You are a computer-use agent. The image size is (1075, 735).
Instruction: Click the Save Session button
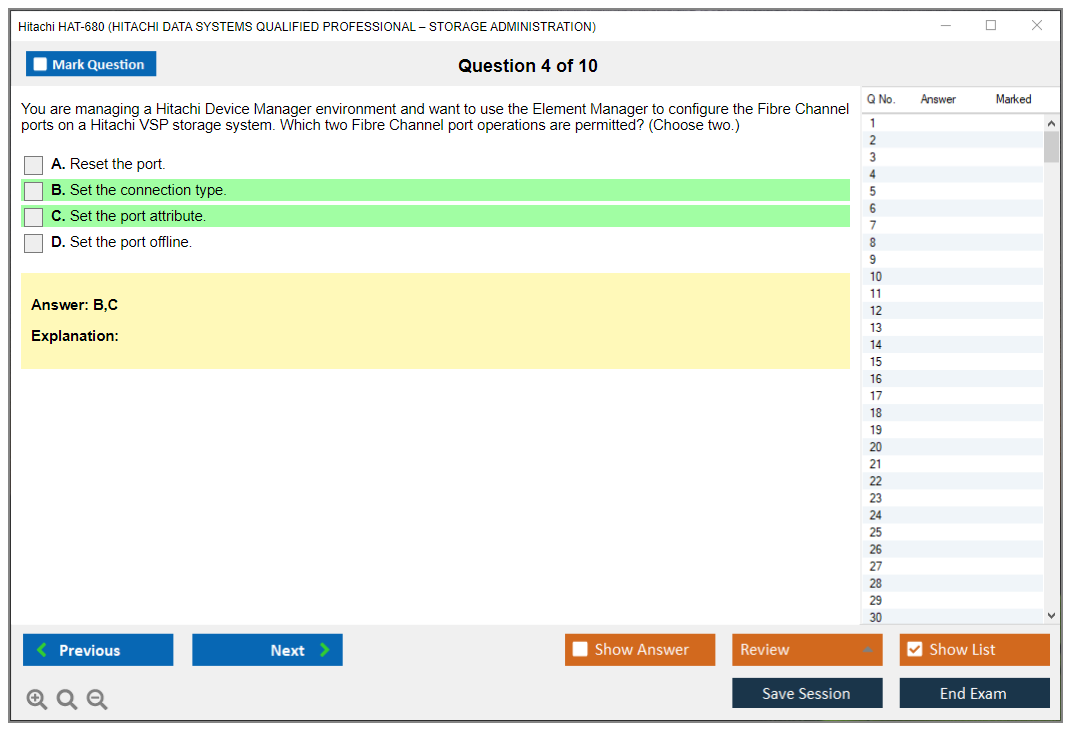[807, 693]
